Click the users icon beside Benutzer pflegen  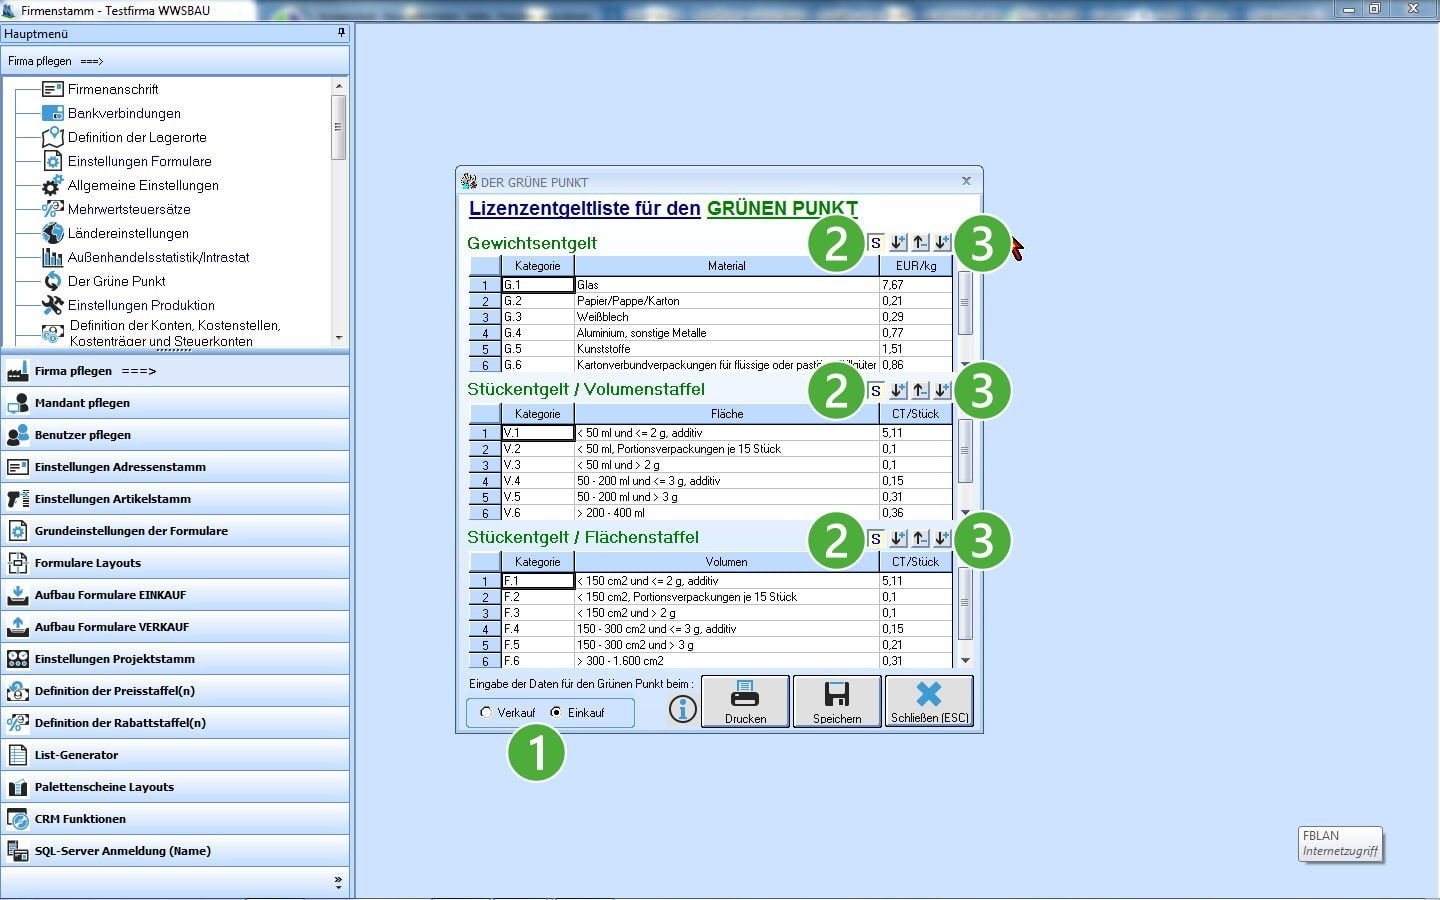18,435
